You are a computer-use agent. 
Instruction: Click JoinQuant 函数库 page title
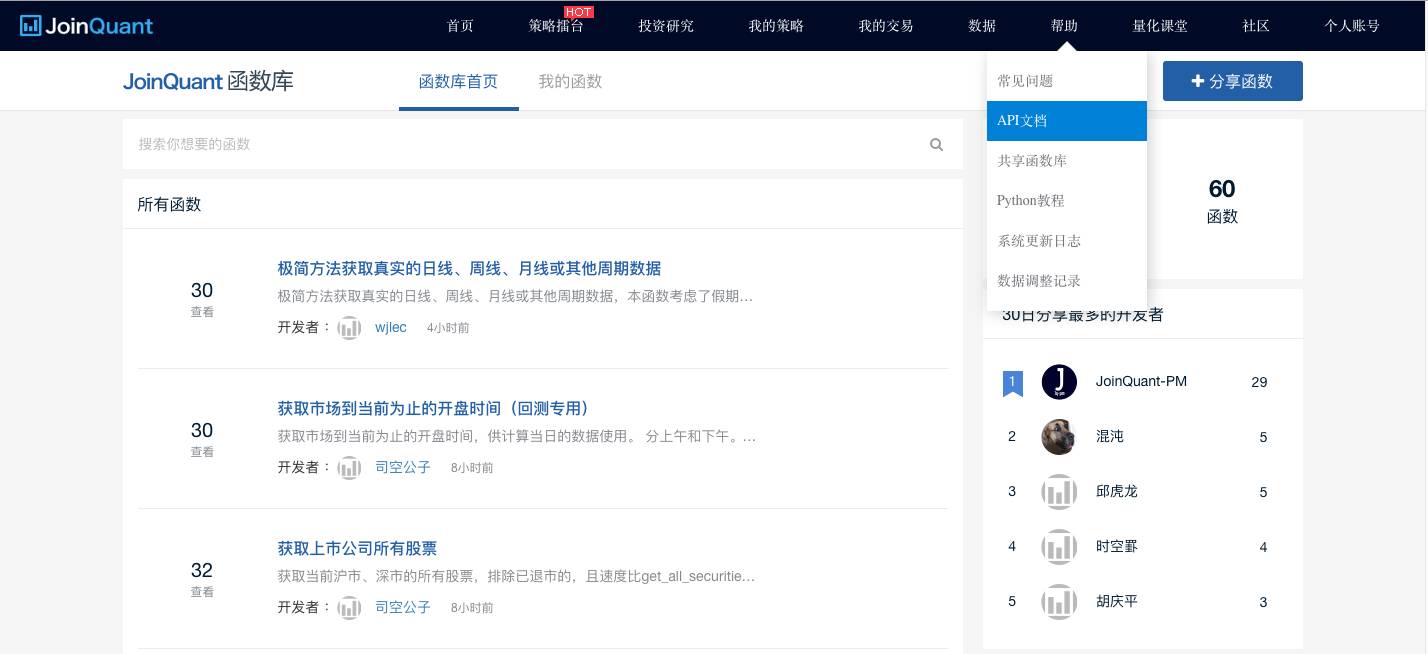(x=208, y=82)
